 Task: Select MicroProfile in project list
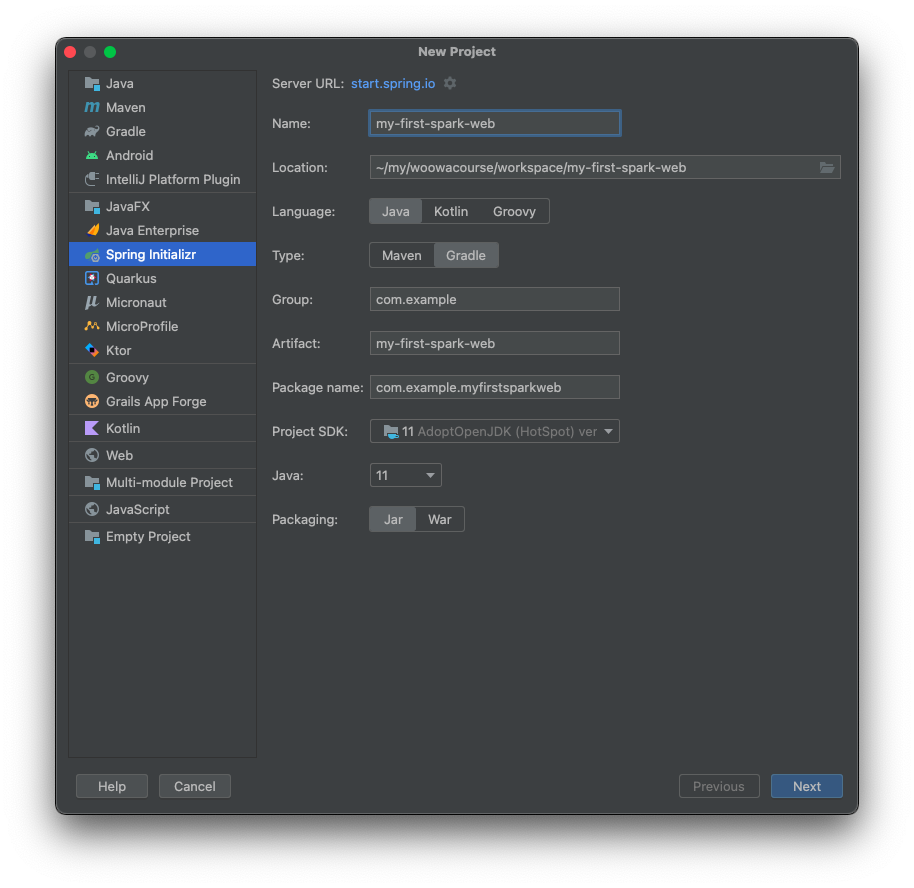[162, 326]
